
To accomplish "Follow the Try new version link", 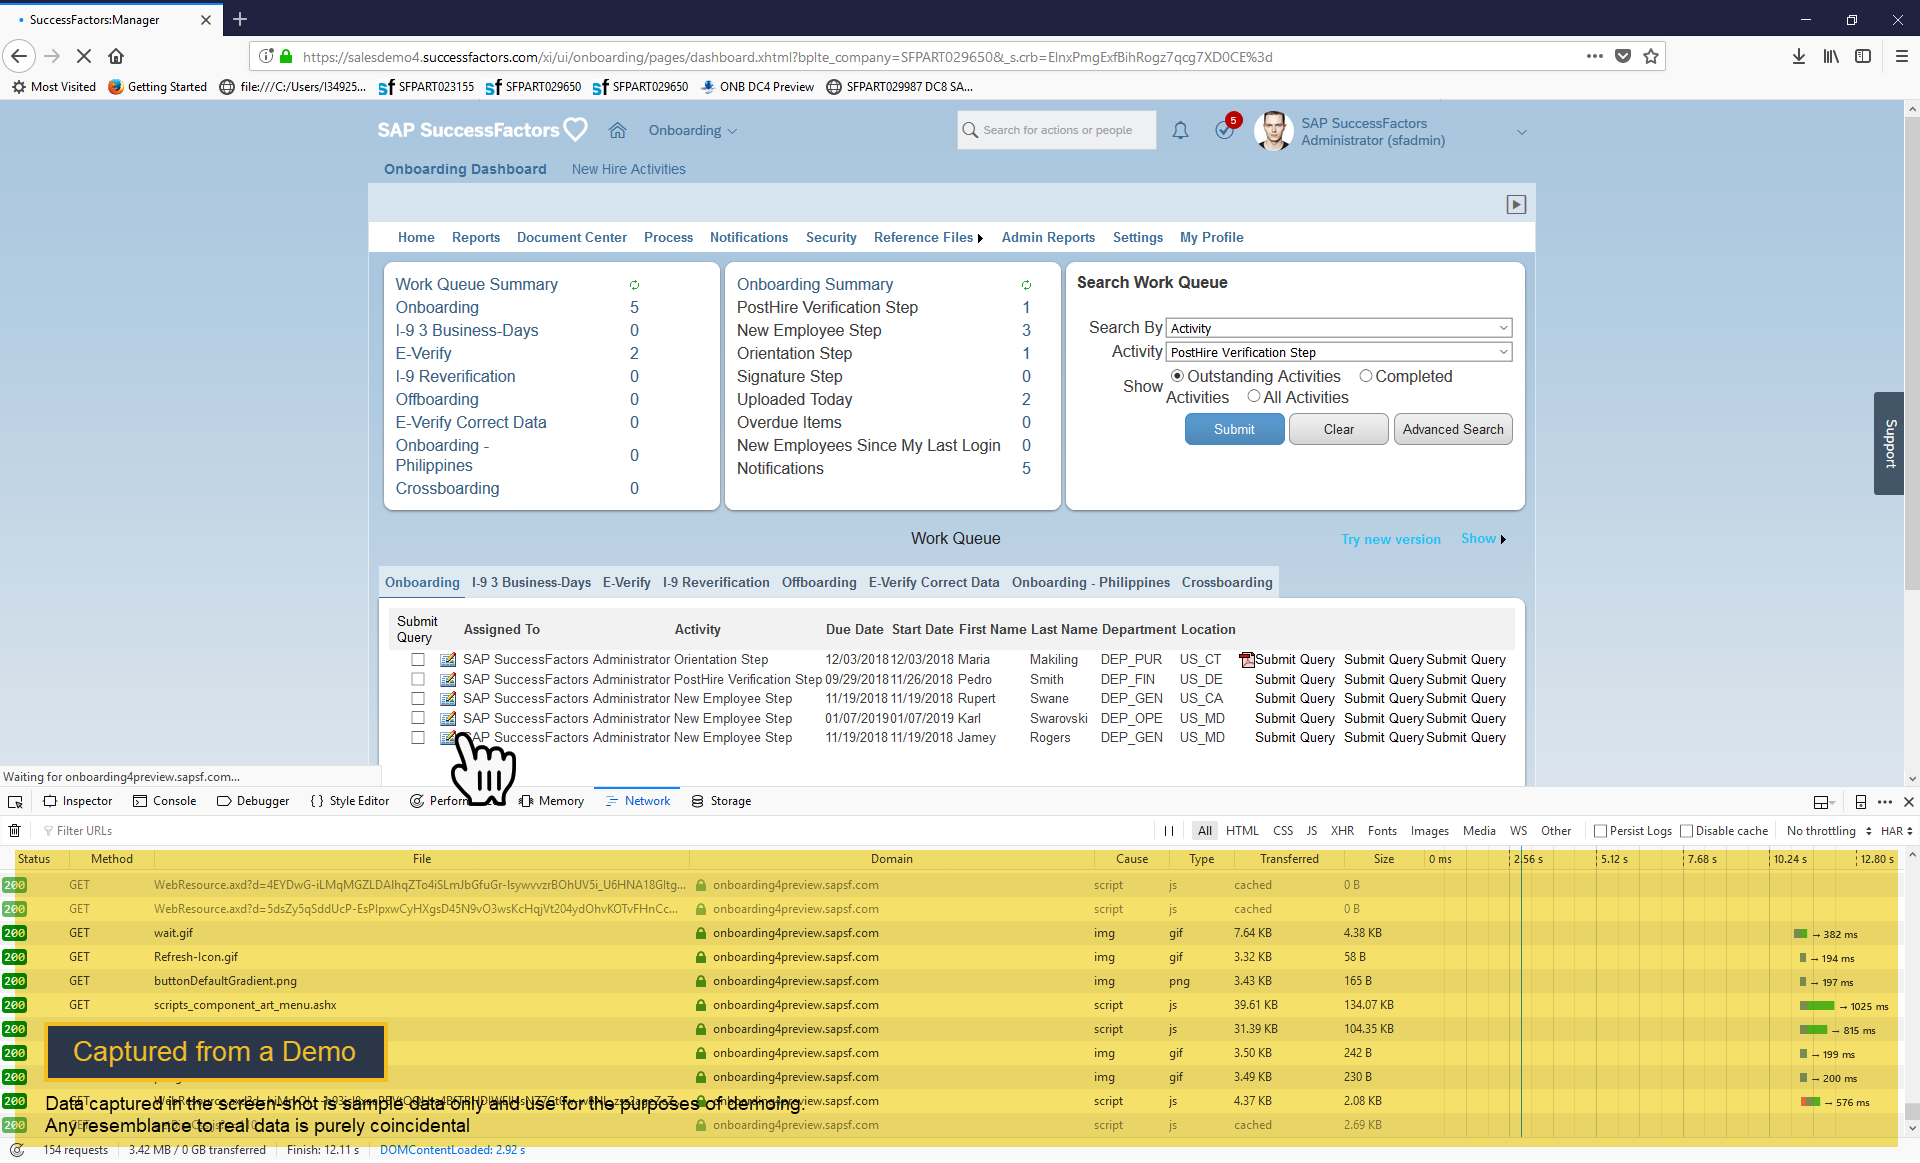I will tap(1391, 540).
